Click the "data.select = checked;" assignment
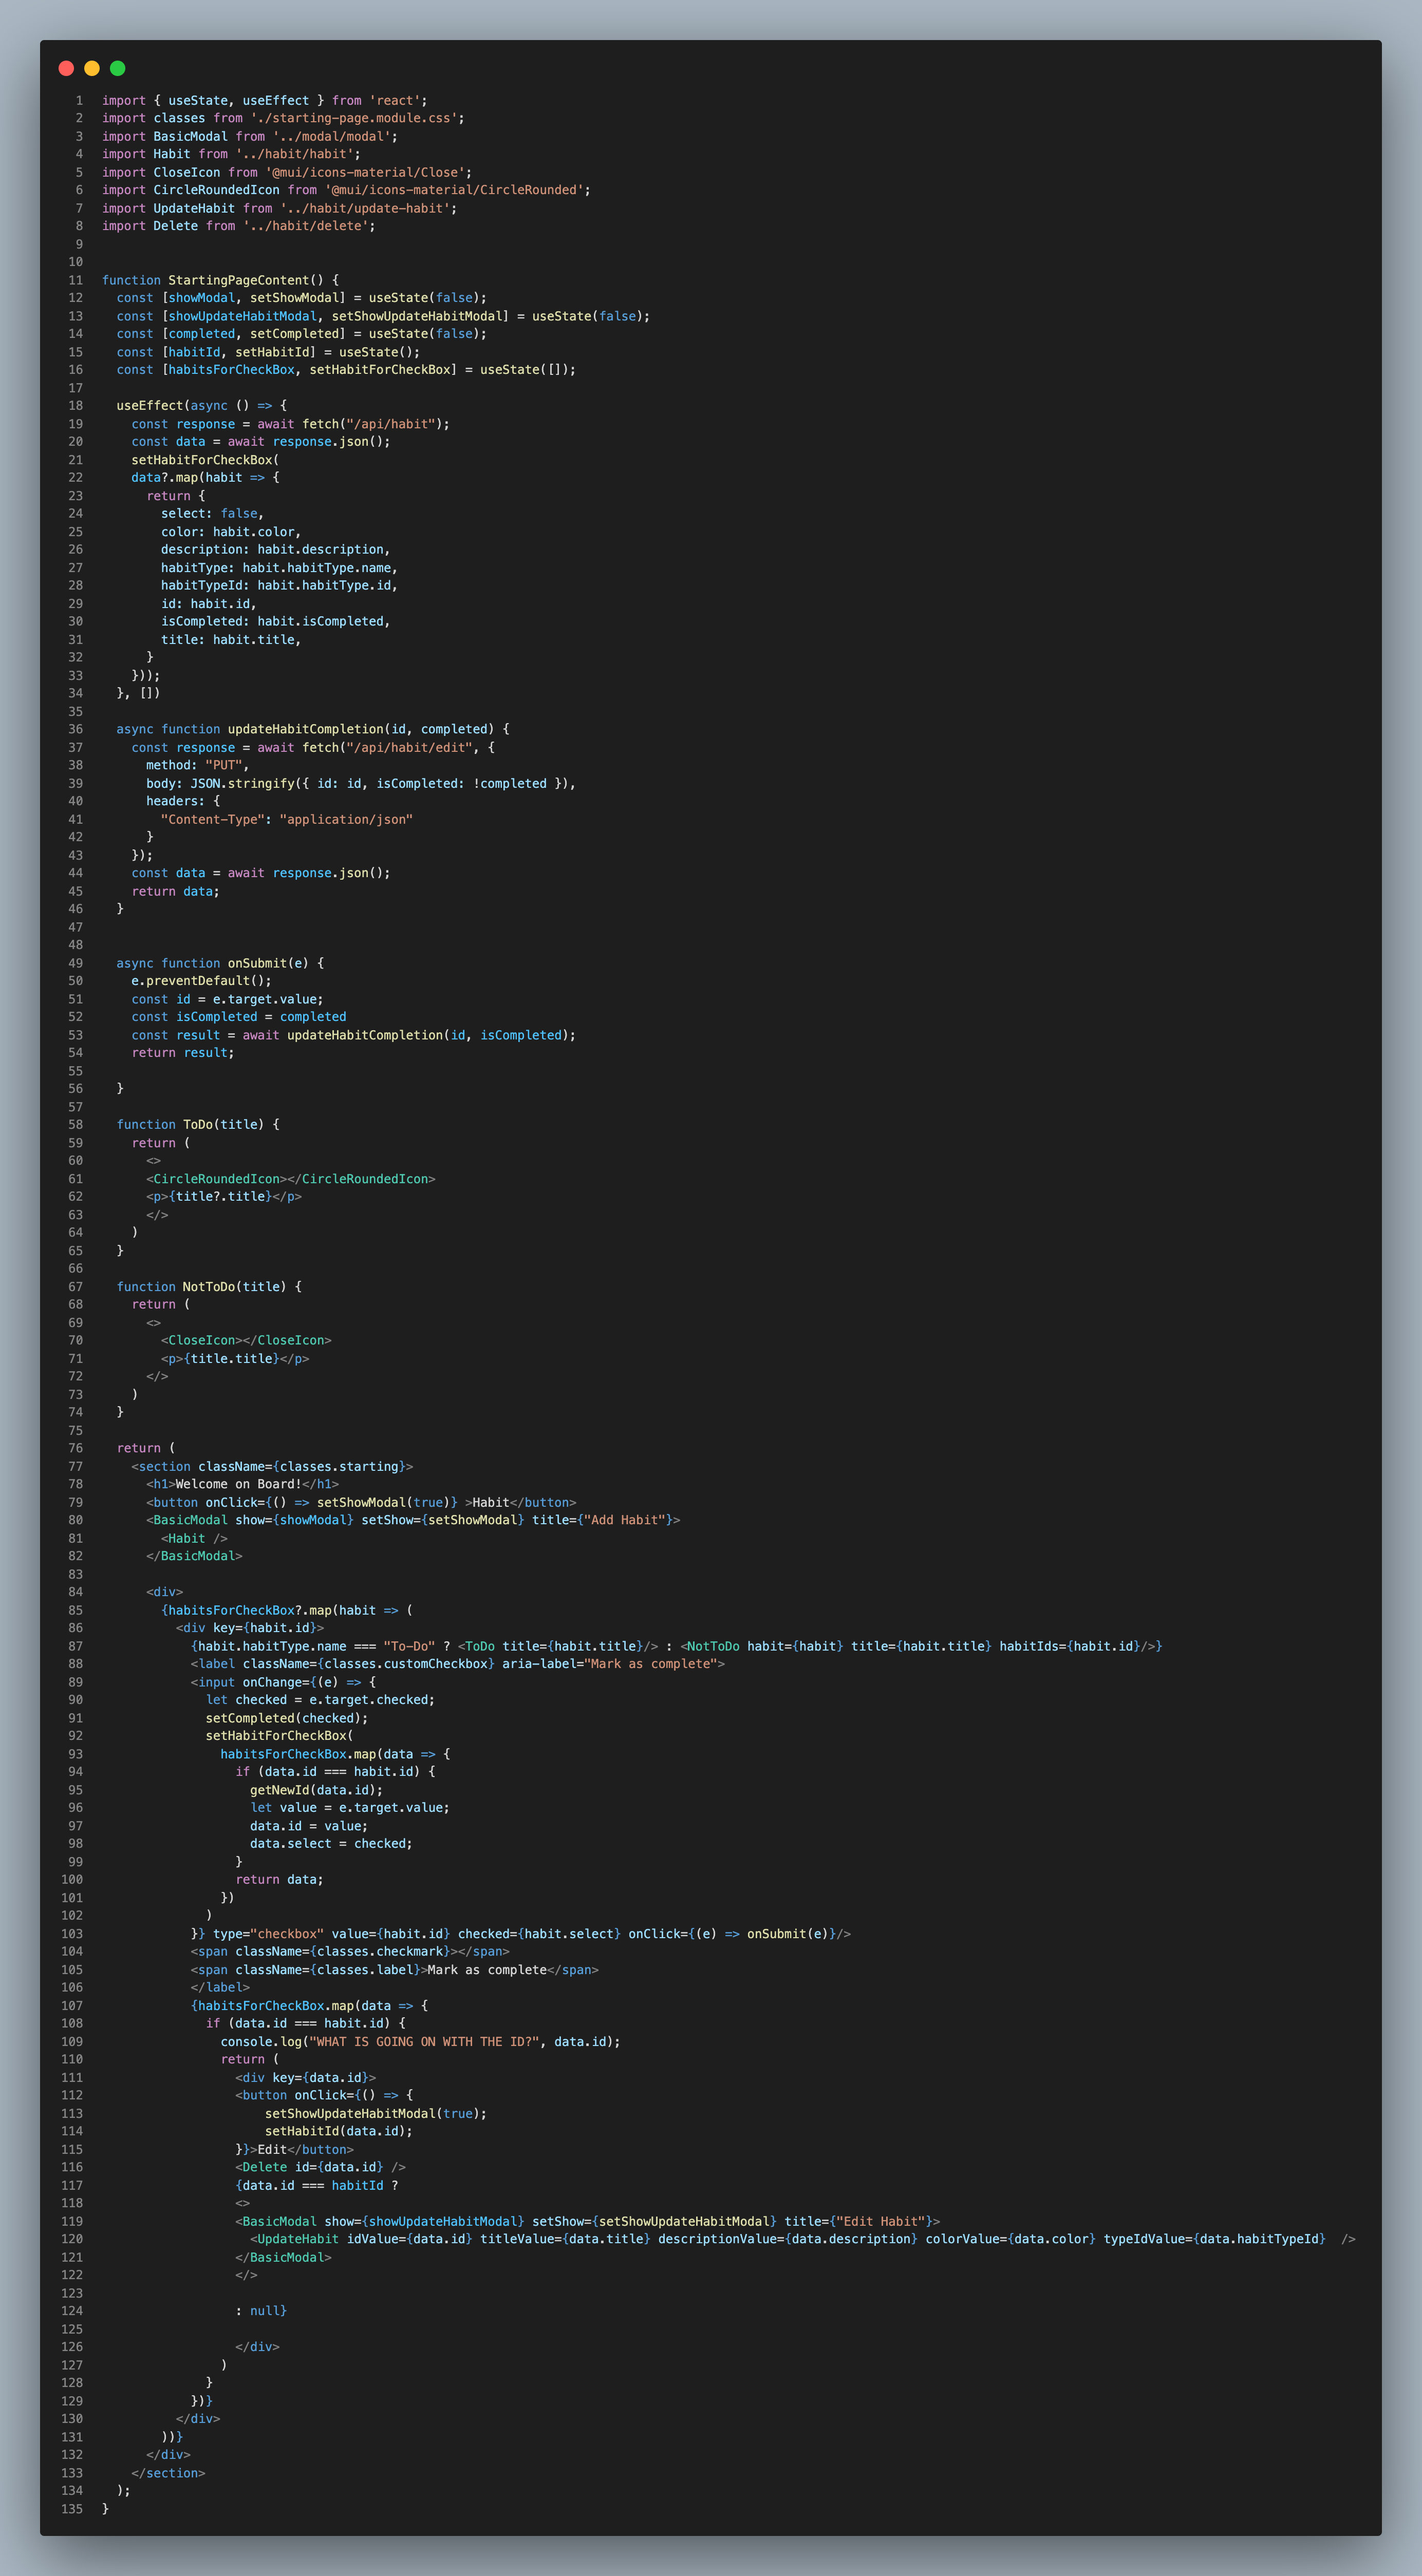This screenshot has height=2576, width=1422. tap(331, 1845)
